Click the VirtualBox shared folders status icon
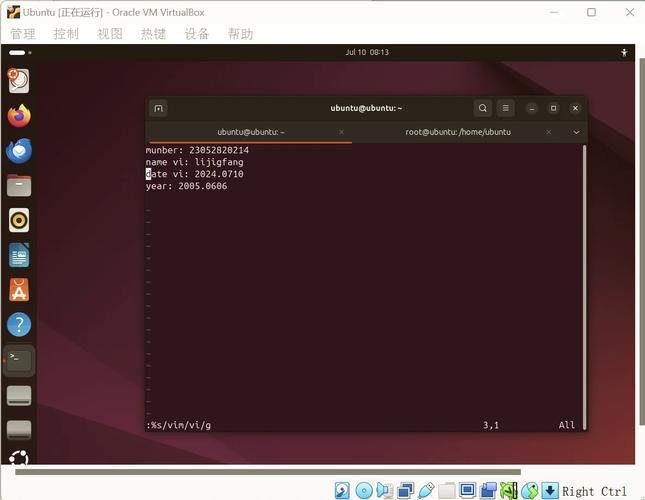 [447, 491]
